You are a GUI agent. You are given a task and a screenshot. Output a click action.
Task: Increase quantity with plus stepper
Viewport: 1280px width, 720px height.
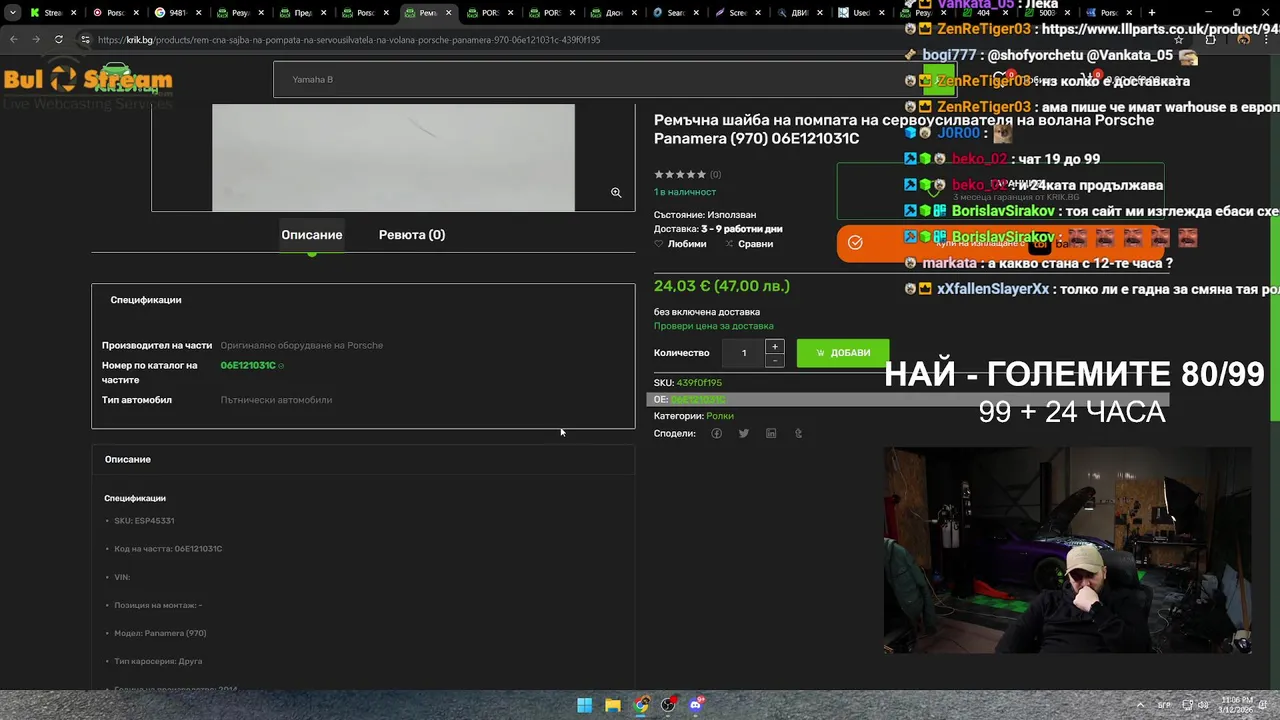point(774,346)
